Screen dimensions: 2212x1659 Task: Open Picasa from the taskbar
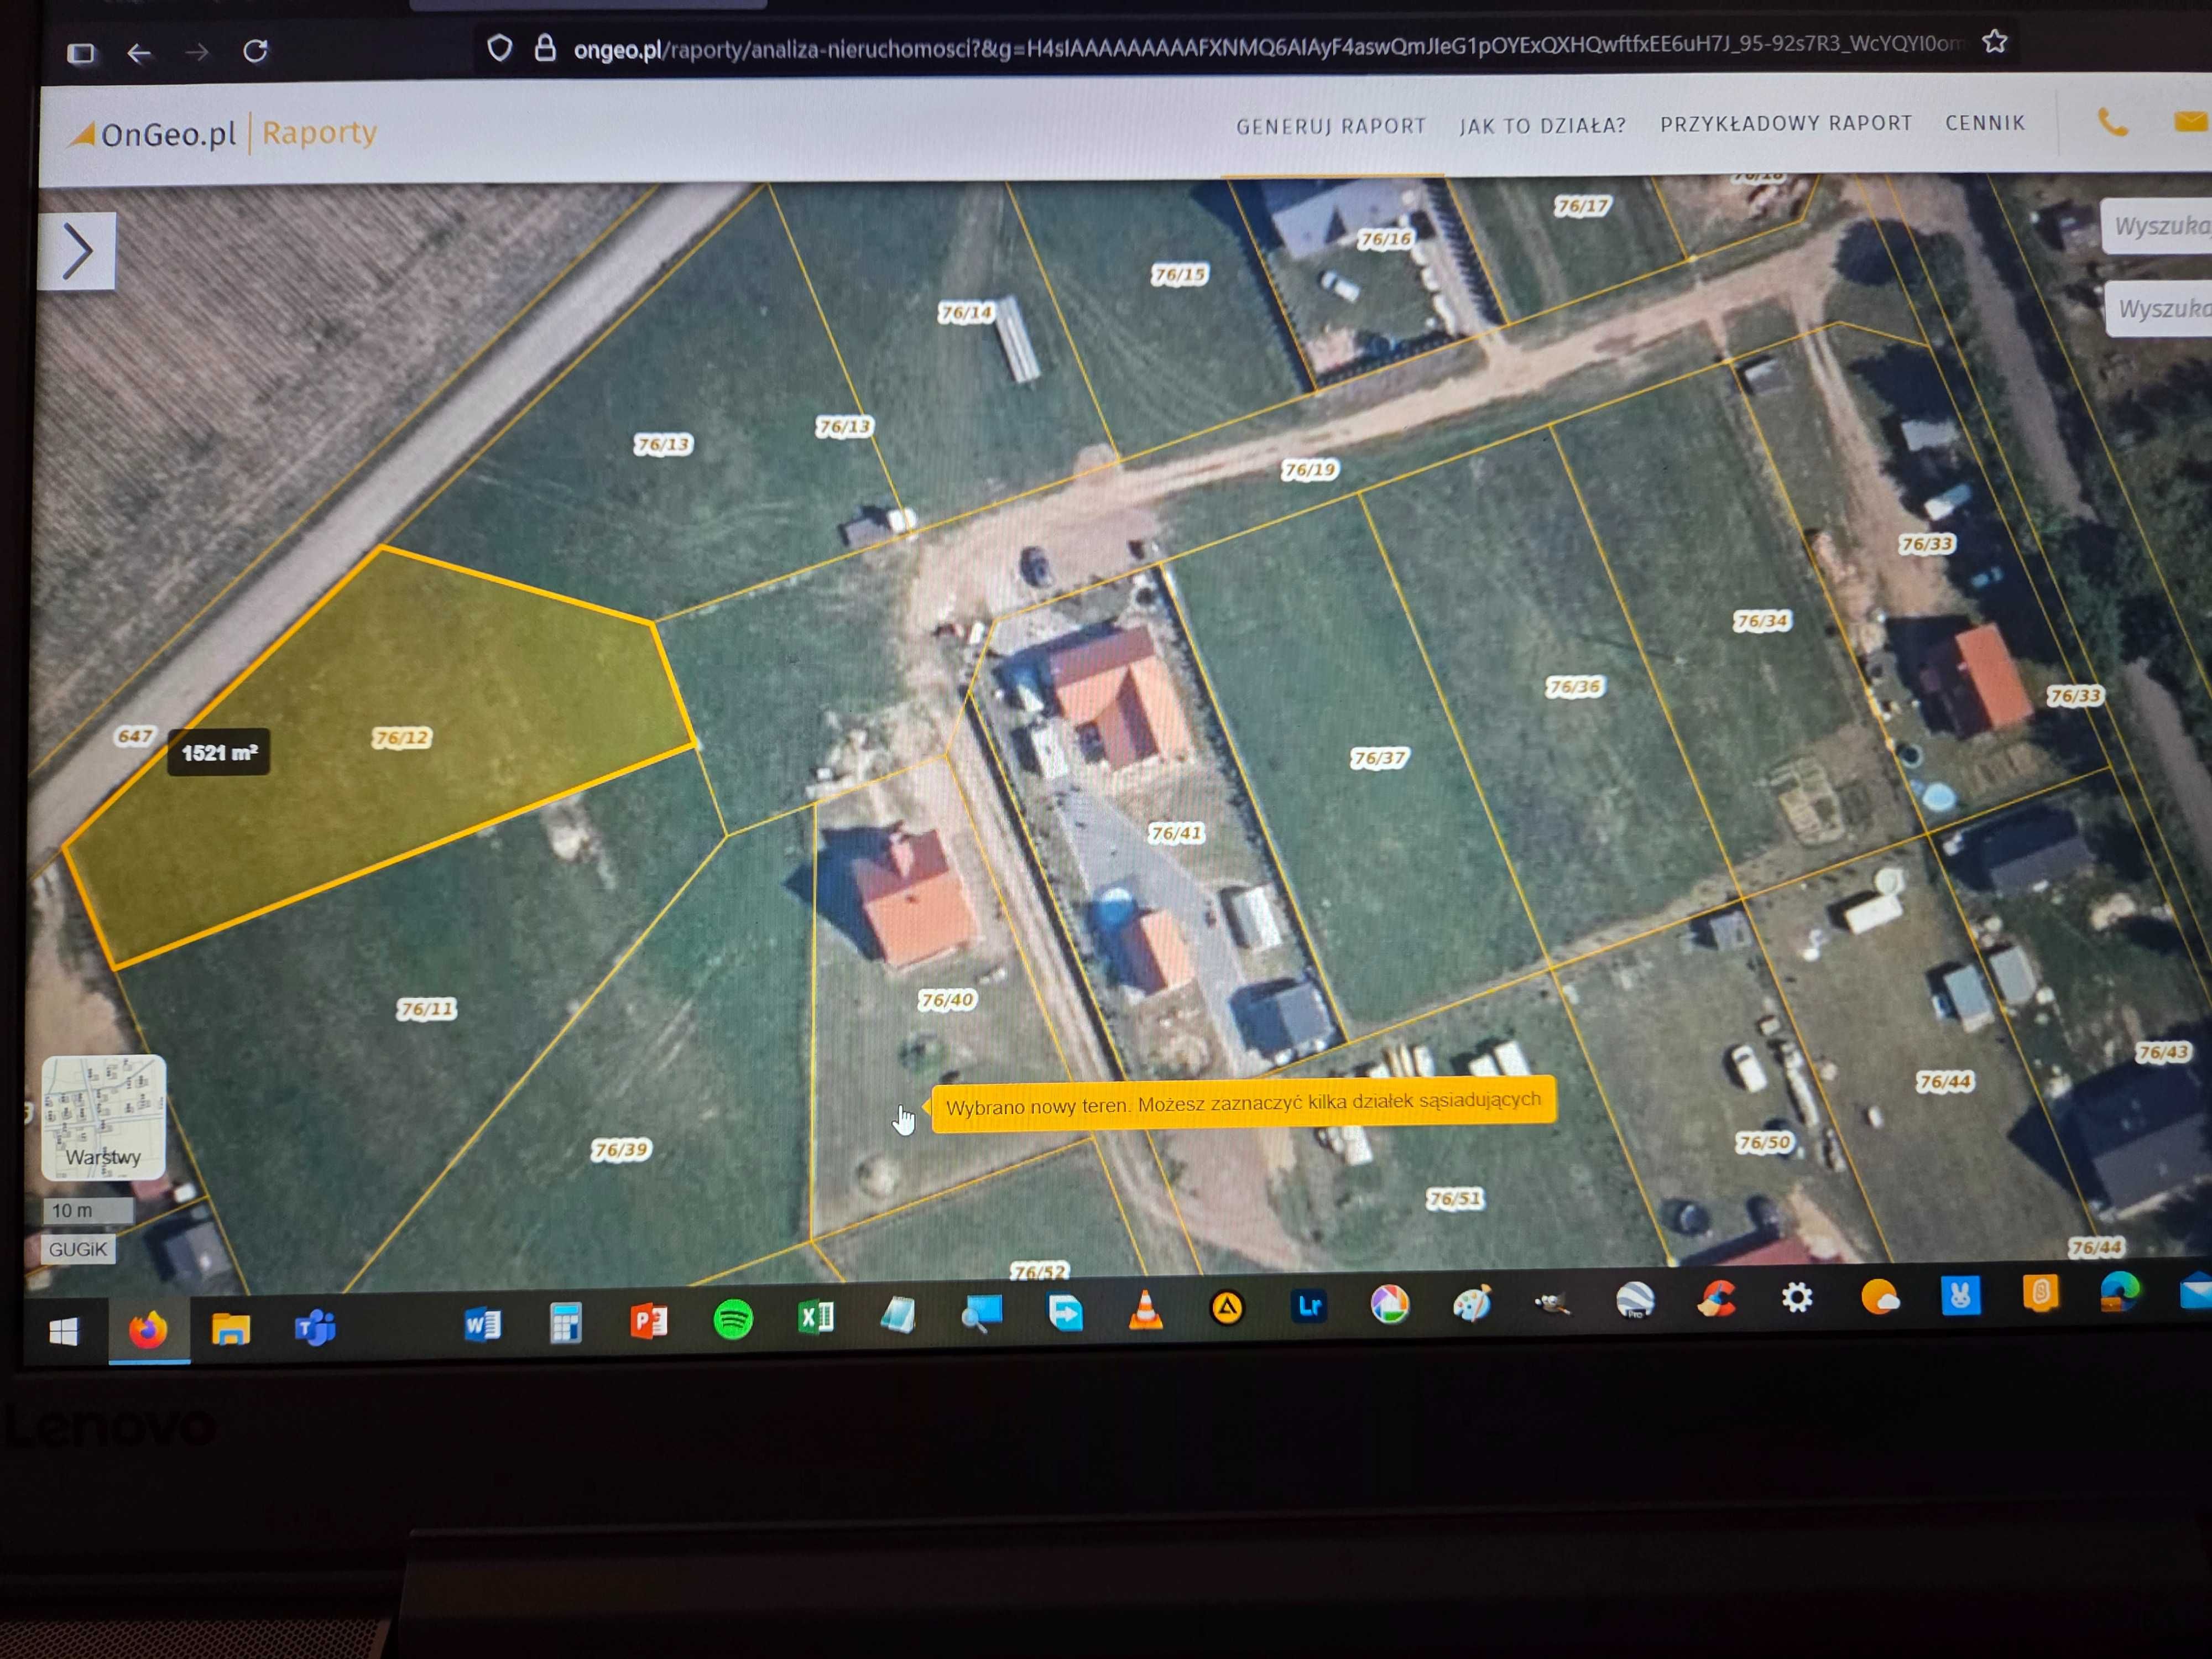1390,1304
